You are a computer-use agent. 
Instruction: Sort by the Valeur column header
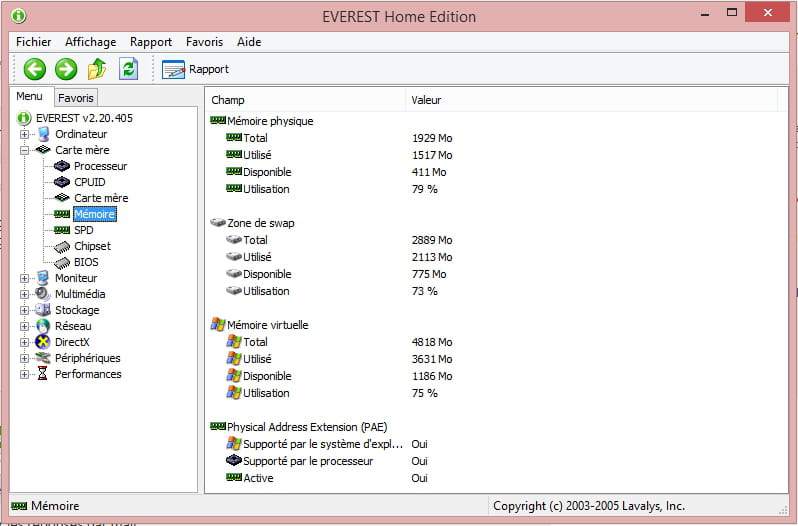591,100
